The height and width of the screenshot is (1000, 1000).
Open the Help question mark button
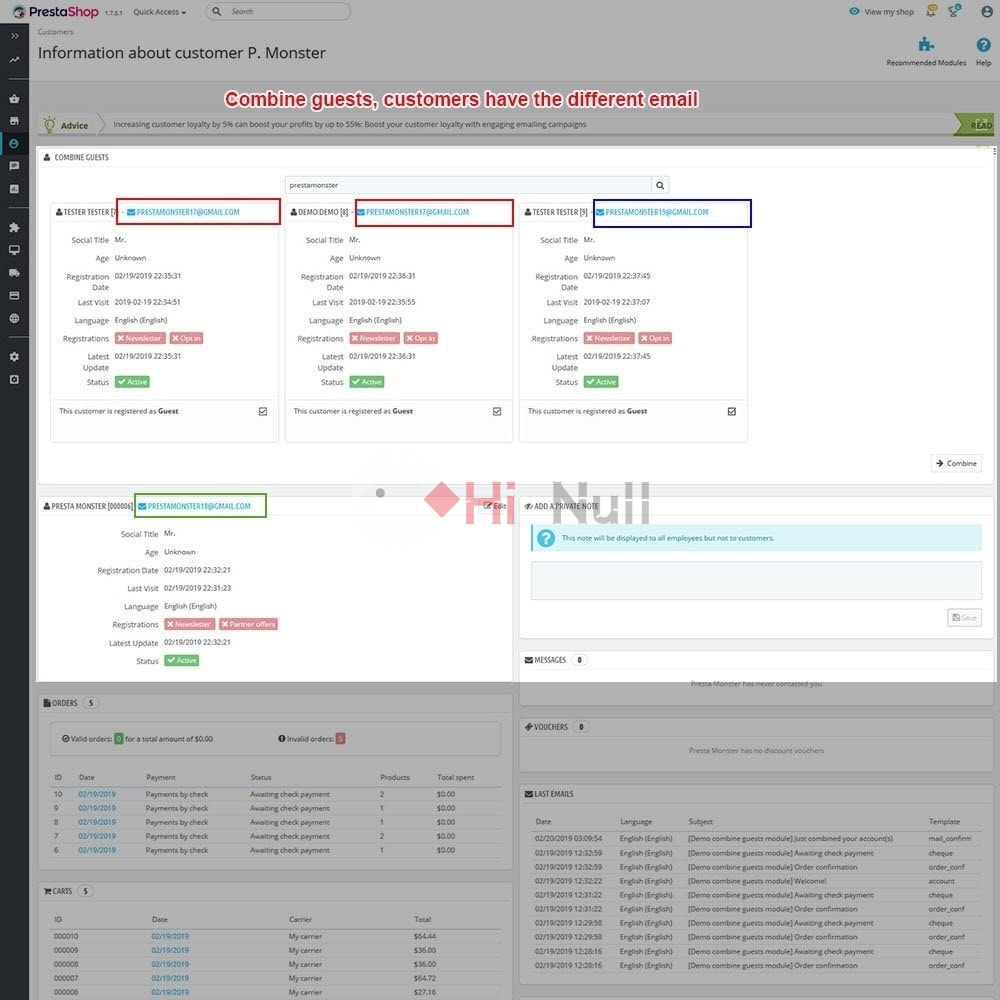983,51
